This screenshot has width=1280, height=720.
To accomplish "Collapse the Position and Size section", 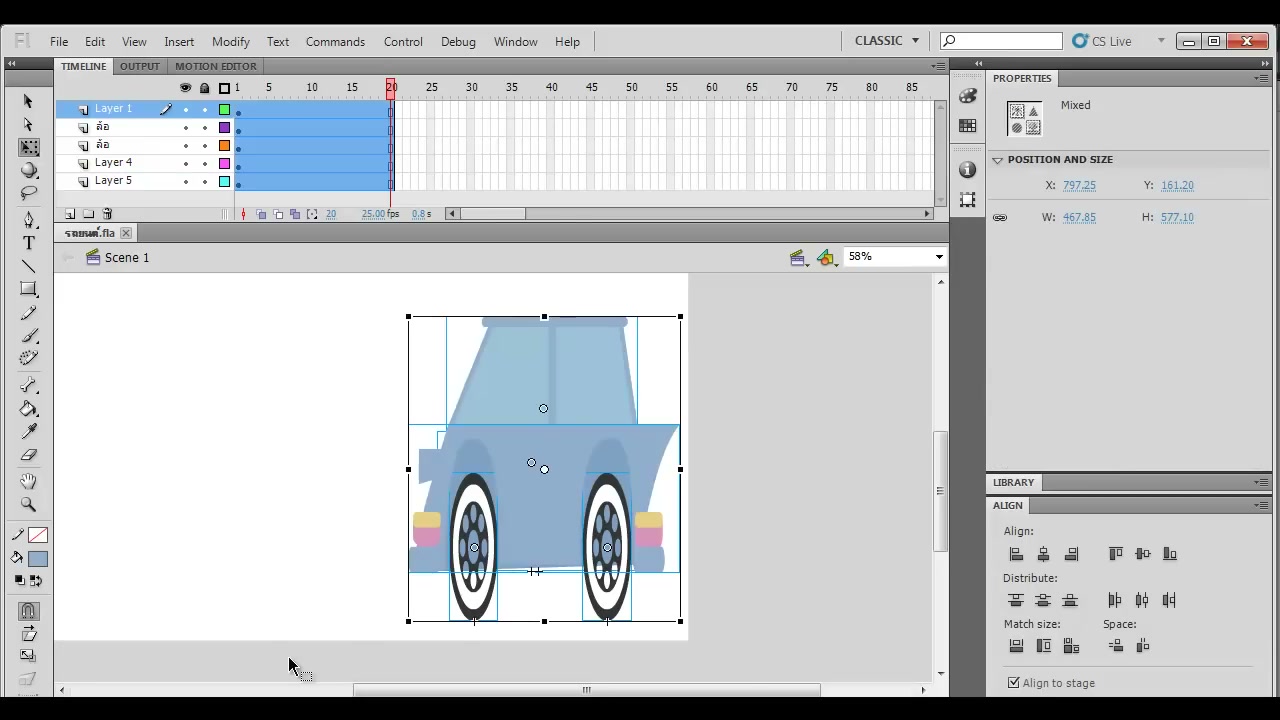I will (997, 160).
